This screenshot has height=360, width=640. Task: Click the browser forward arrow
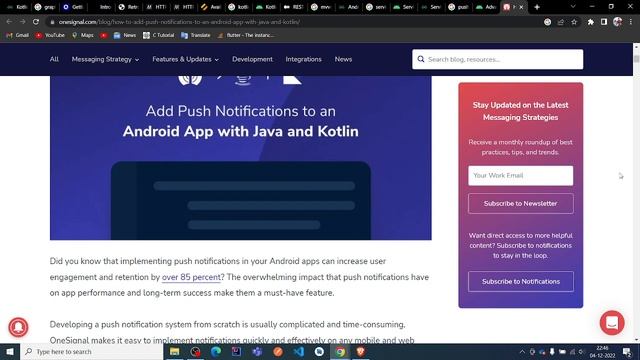tap(22, 22)
